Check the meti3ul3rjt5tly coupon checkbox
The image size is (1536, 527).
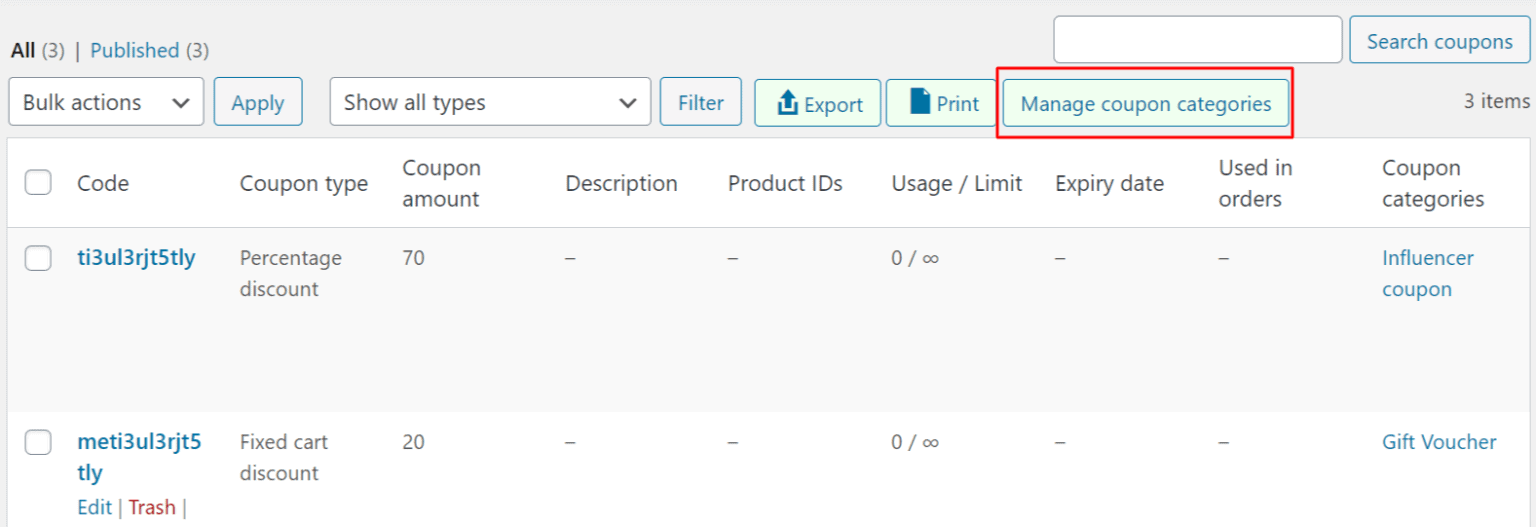coord(38,442)
